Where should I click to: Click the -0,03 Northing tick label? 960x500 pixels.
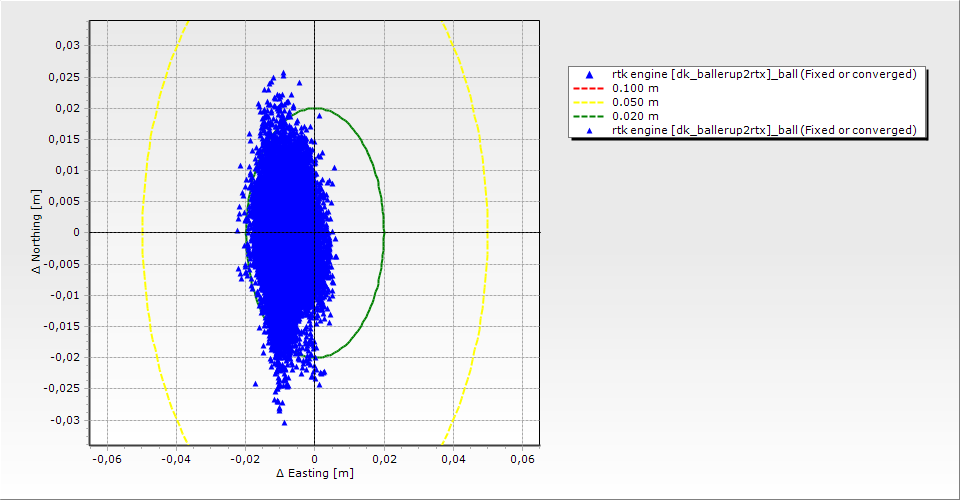pyautogui.click(x=65, y=420)
